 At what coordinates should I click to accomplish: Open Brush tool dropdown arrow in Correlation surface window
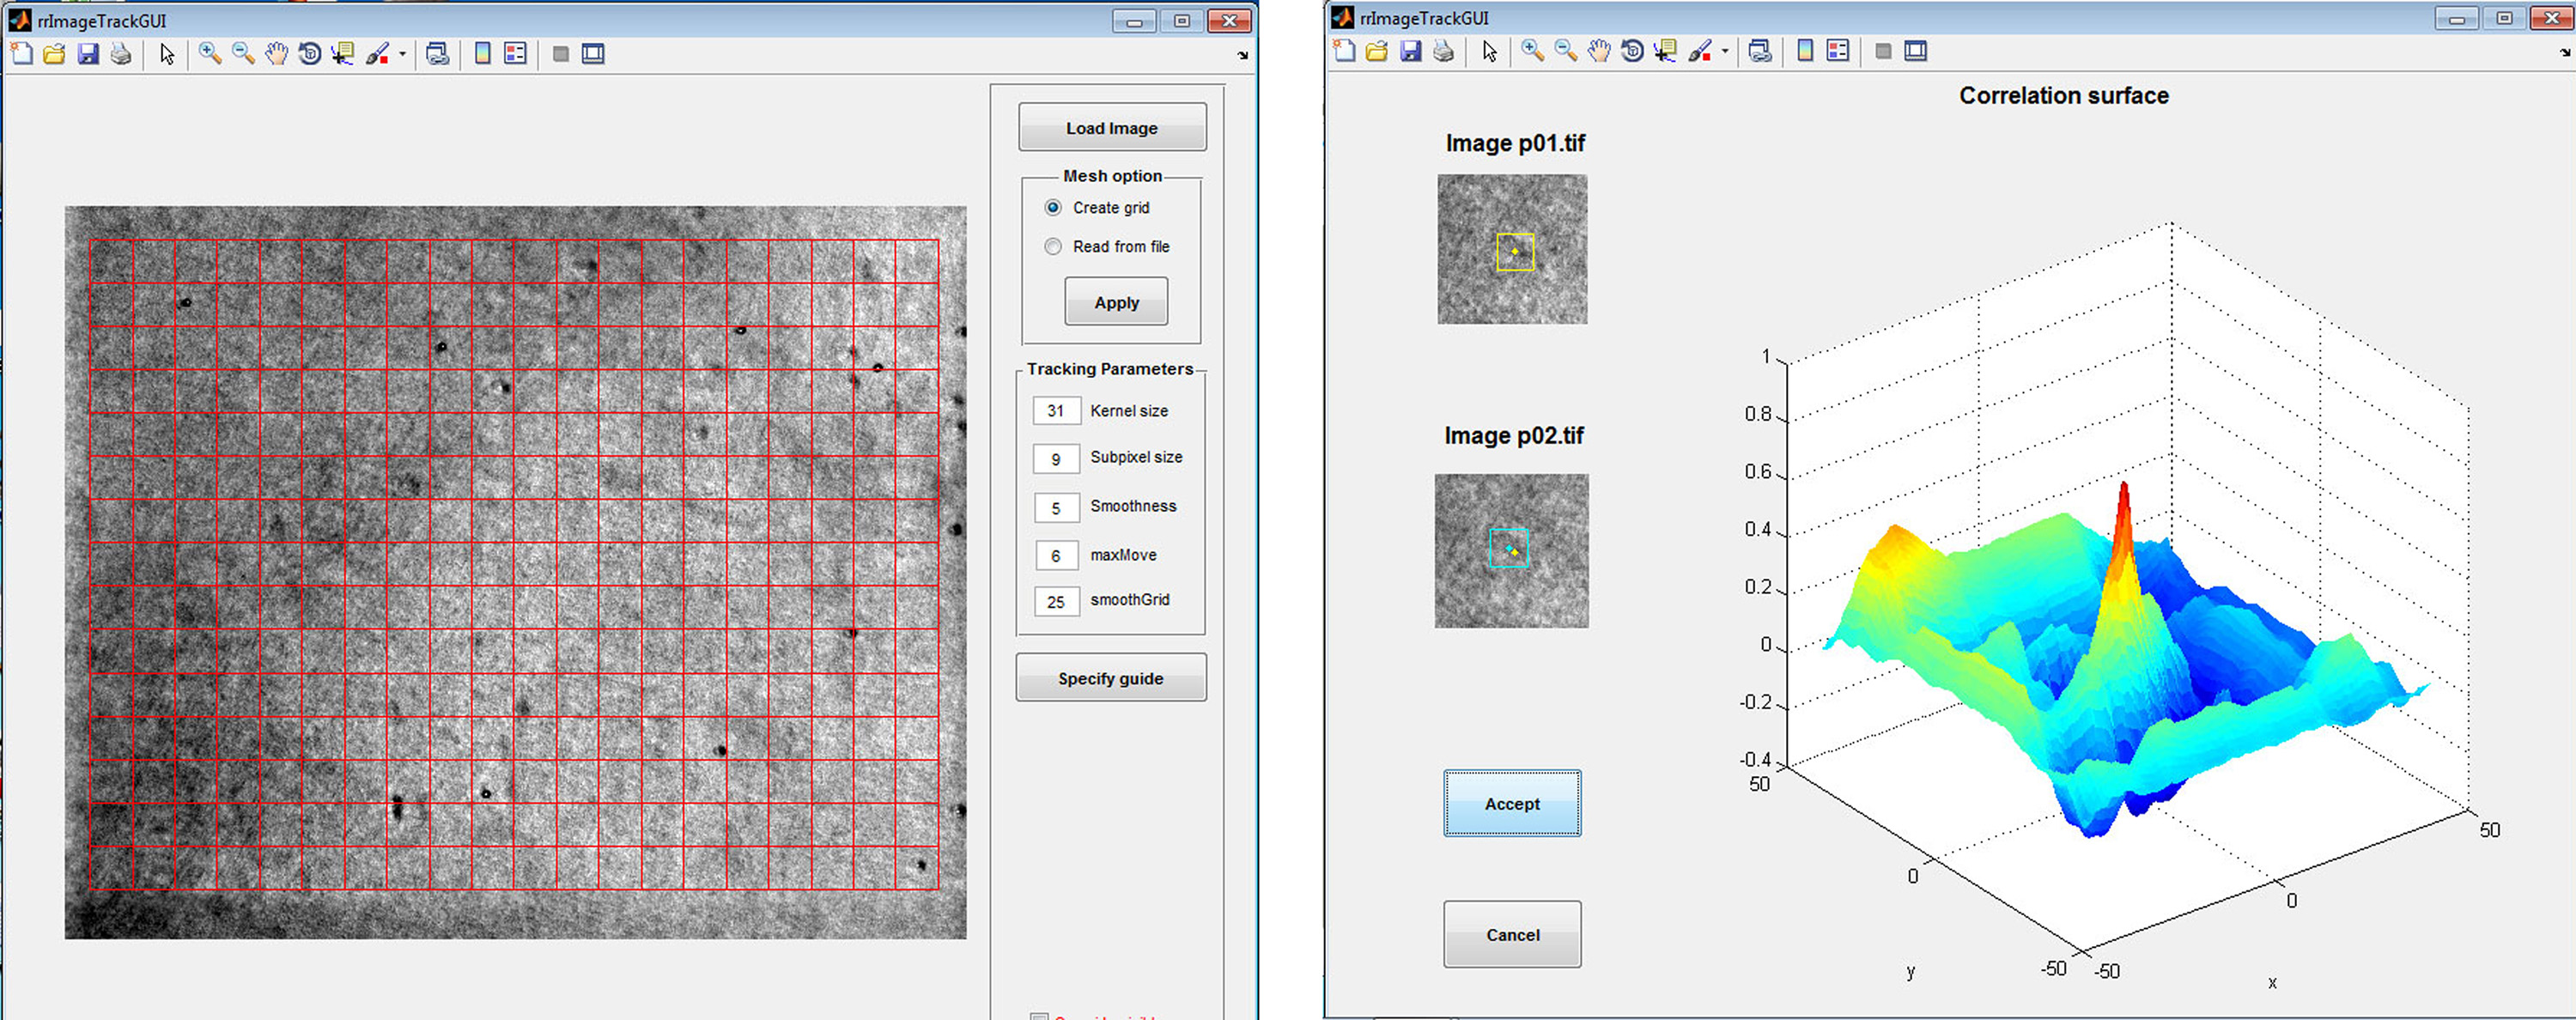click(1725, 51)
